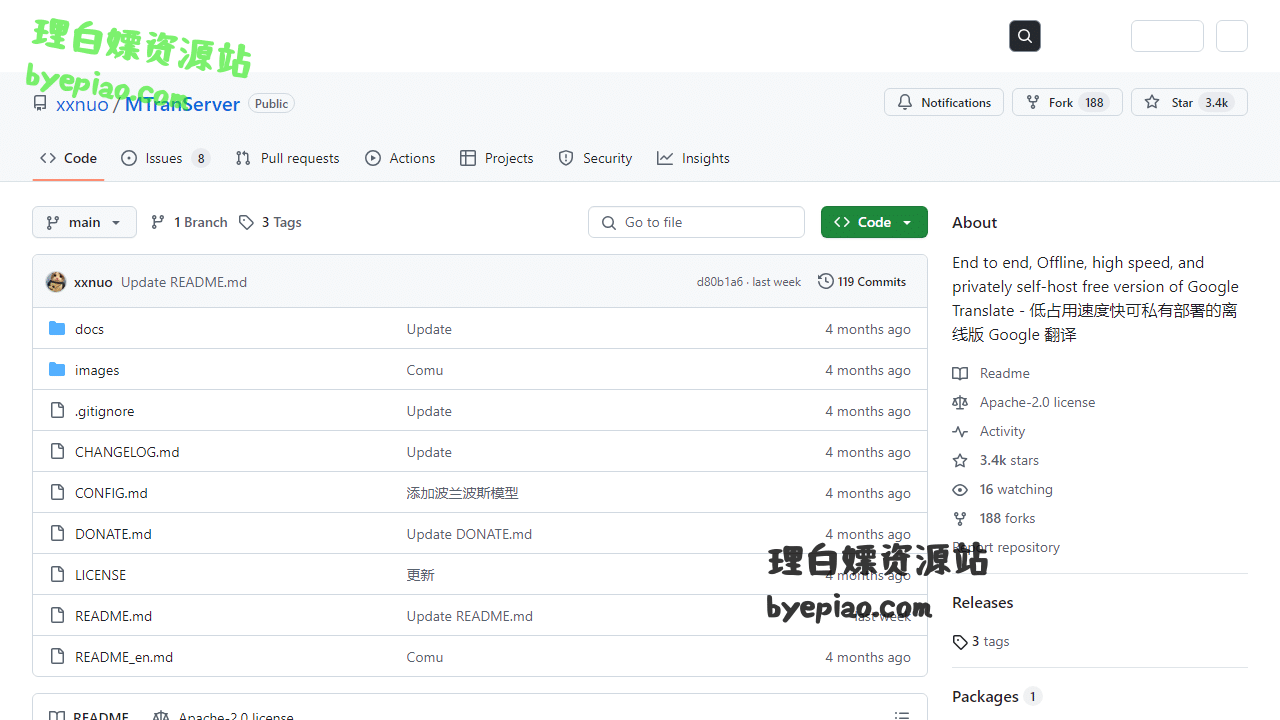1280x720 pixels.
Task: Click the Notifications button
Action: pos(944,102)
